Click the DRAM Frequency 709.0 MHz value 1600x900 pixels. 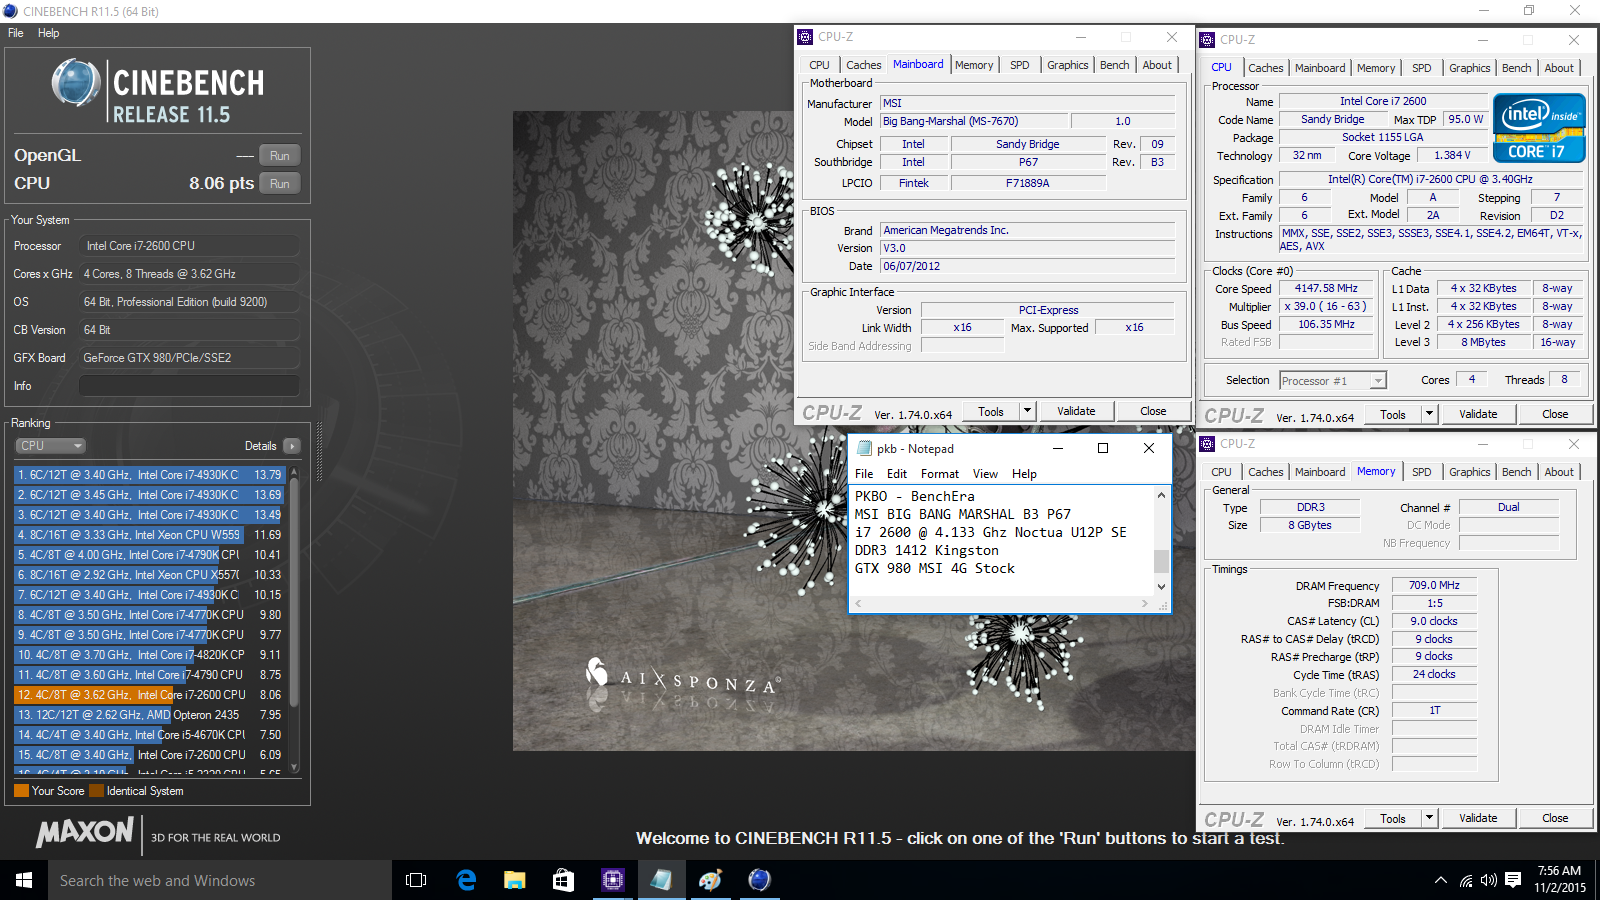[x=1434, y=585]
